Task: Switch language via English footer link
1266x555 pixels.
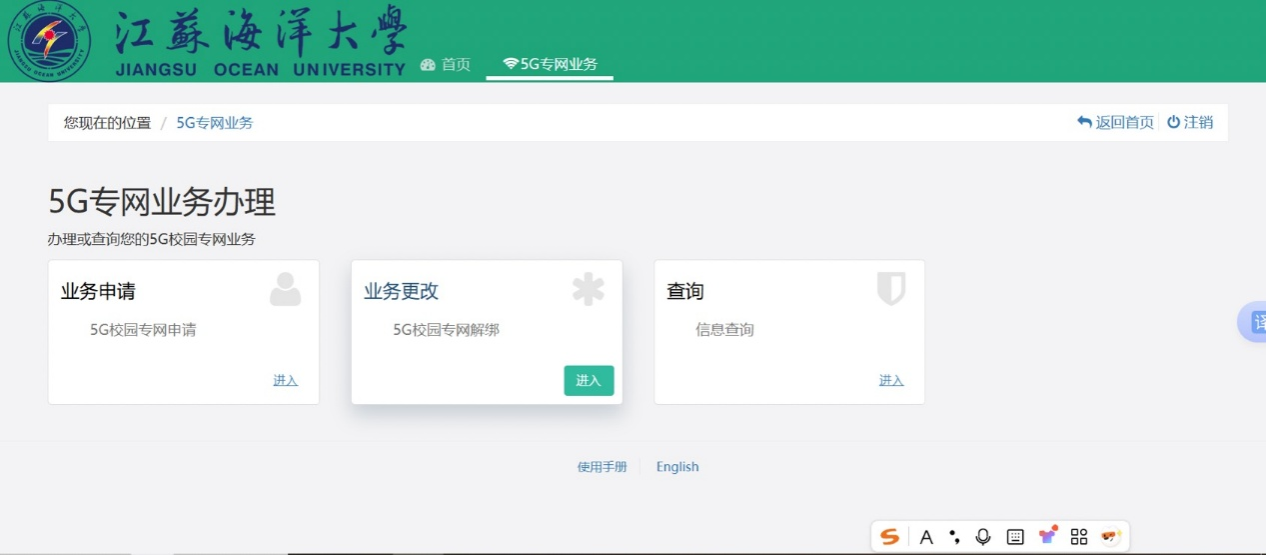Action: click(x=677, y=467)
